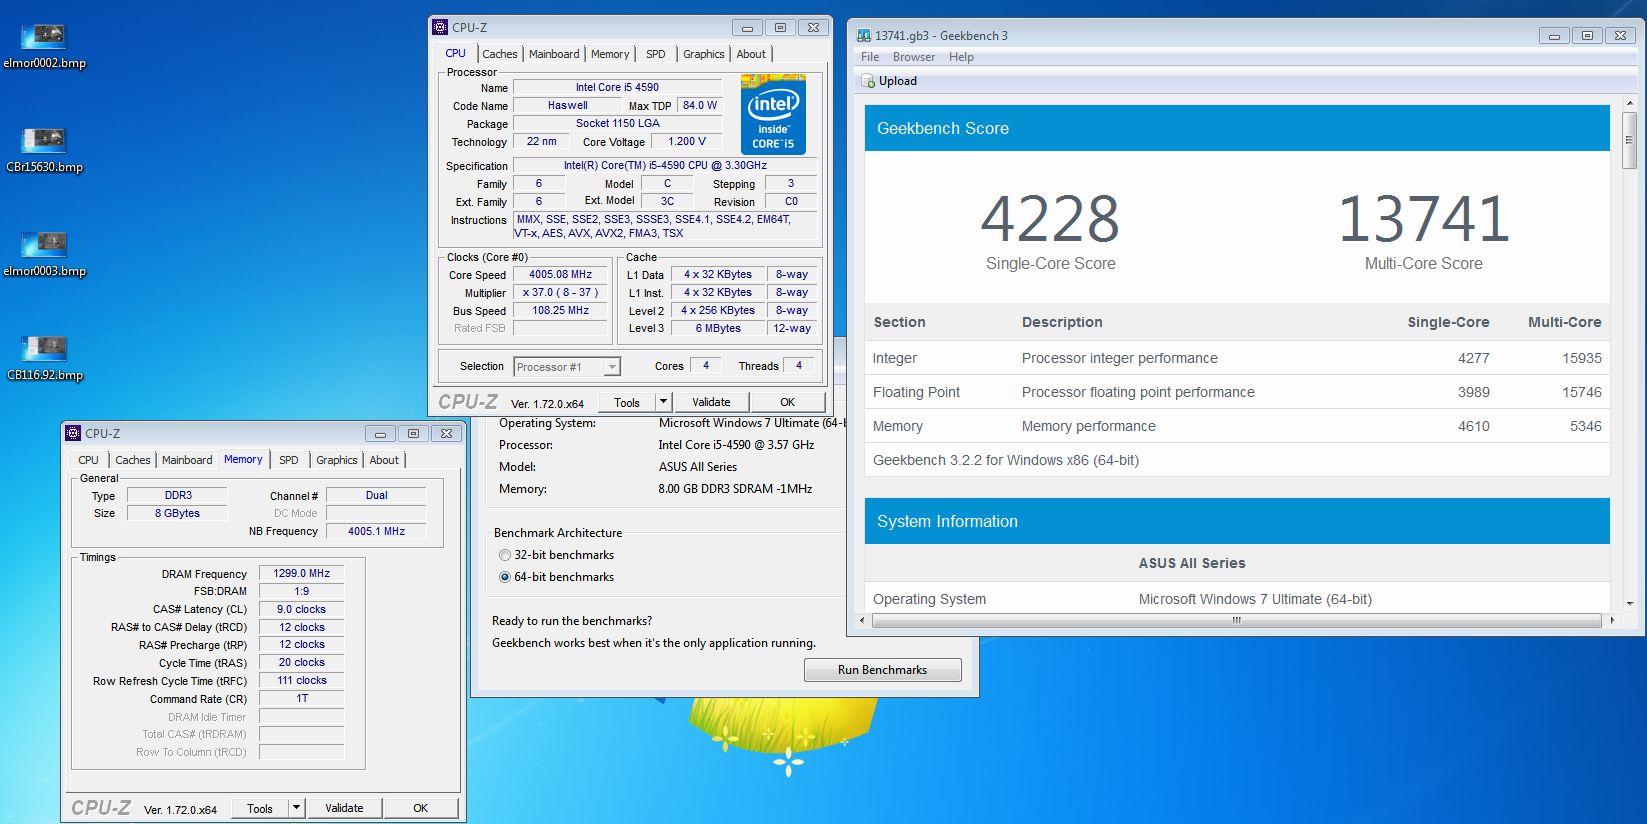Click the processor Name field Intel Core i5 4590
Image resolution: width=1647 pixels, height=824 pixels.
pyautogui.click(x=617, y=87)
